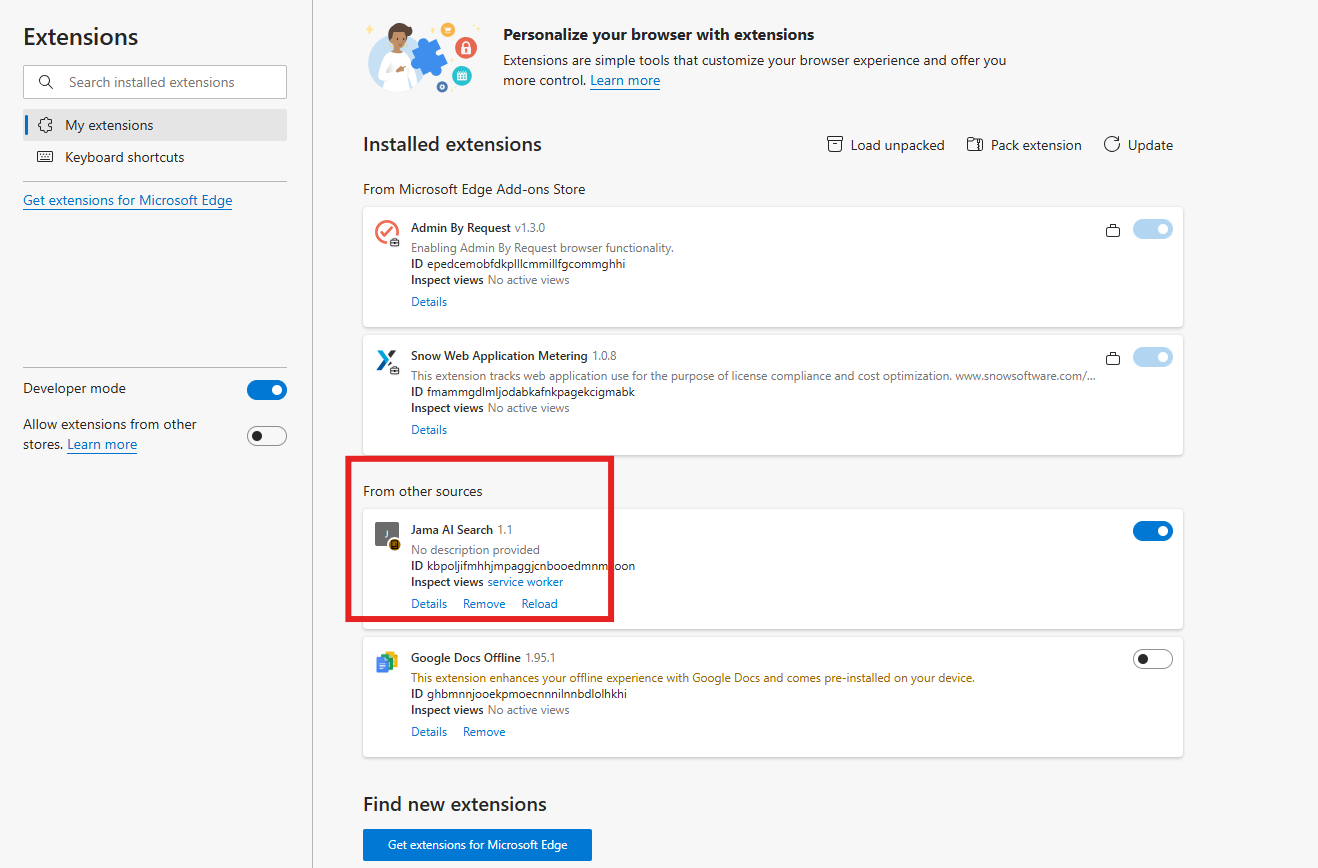Image resolution: width=1318 pixels, height=868 pixels.
Task: Click the Update refresh icon
Action: (1112, 145)
